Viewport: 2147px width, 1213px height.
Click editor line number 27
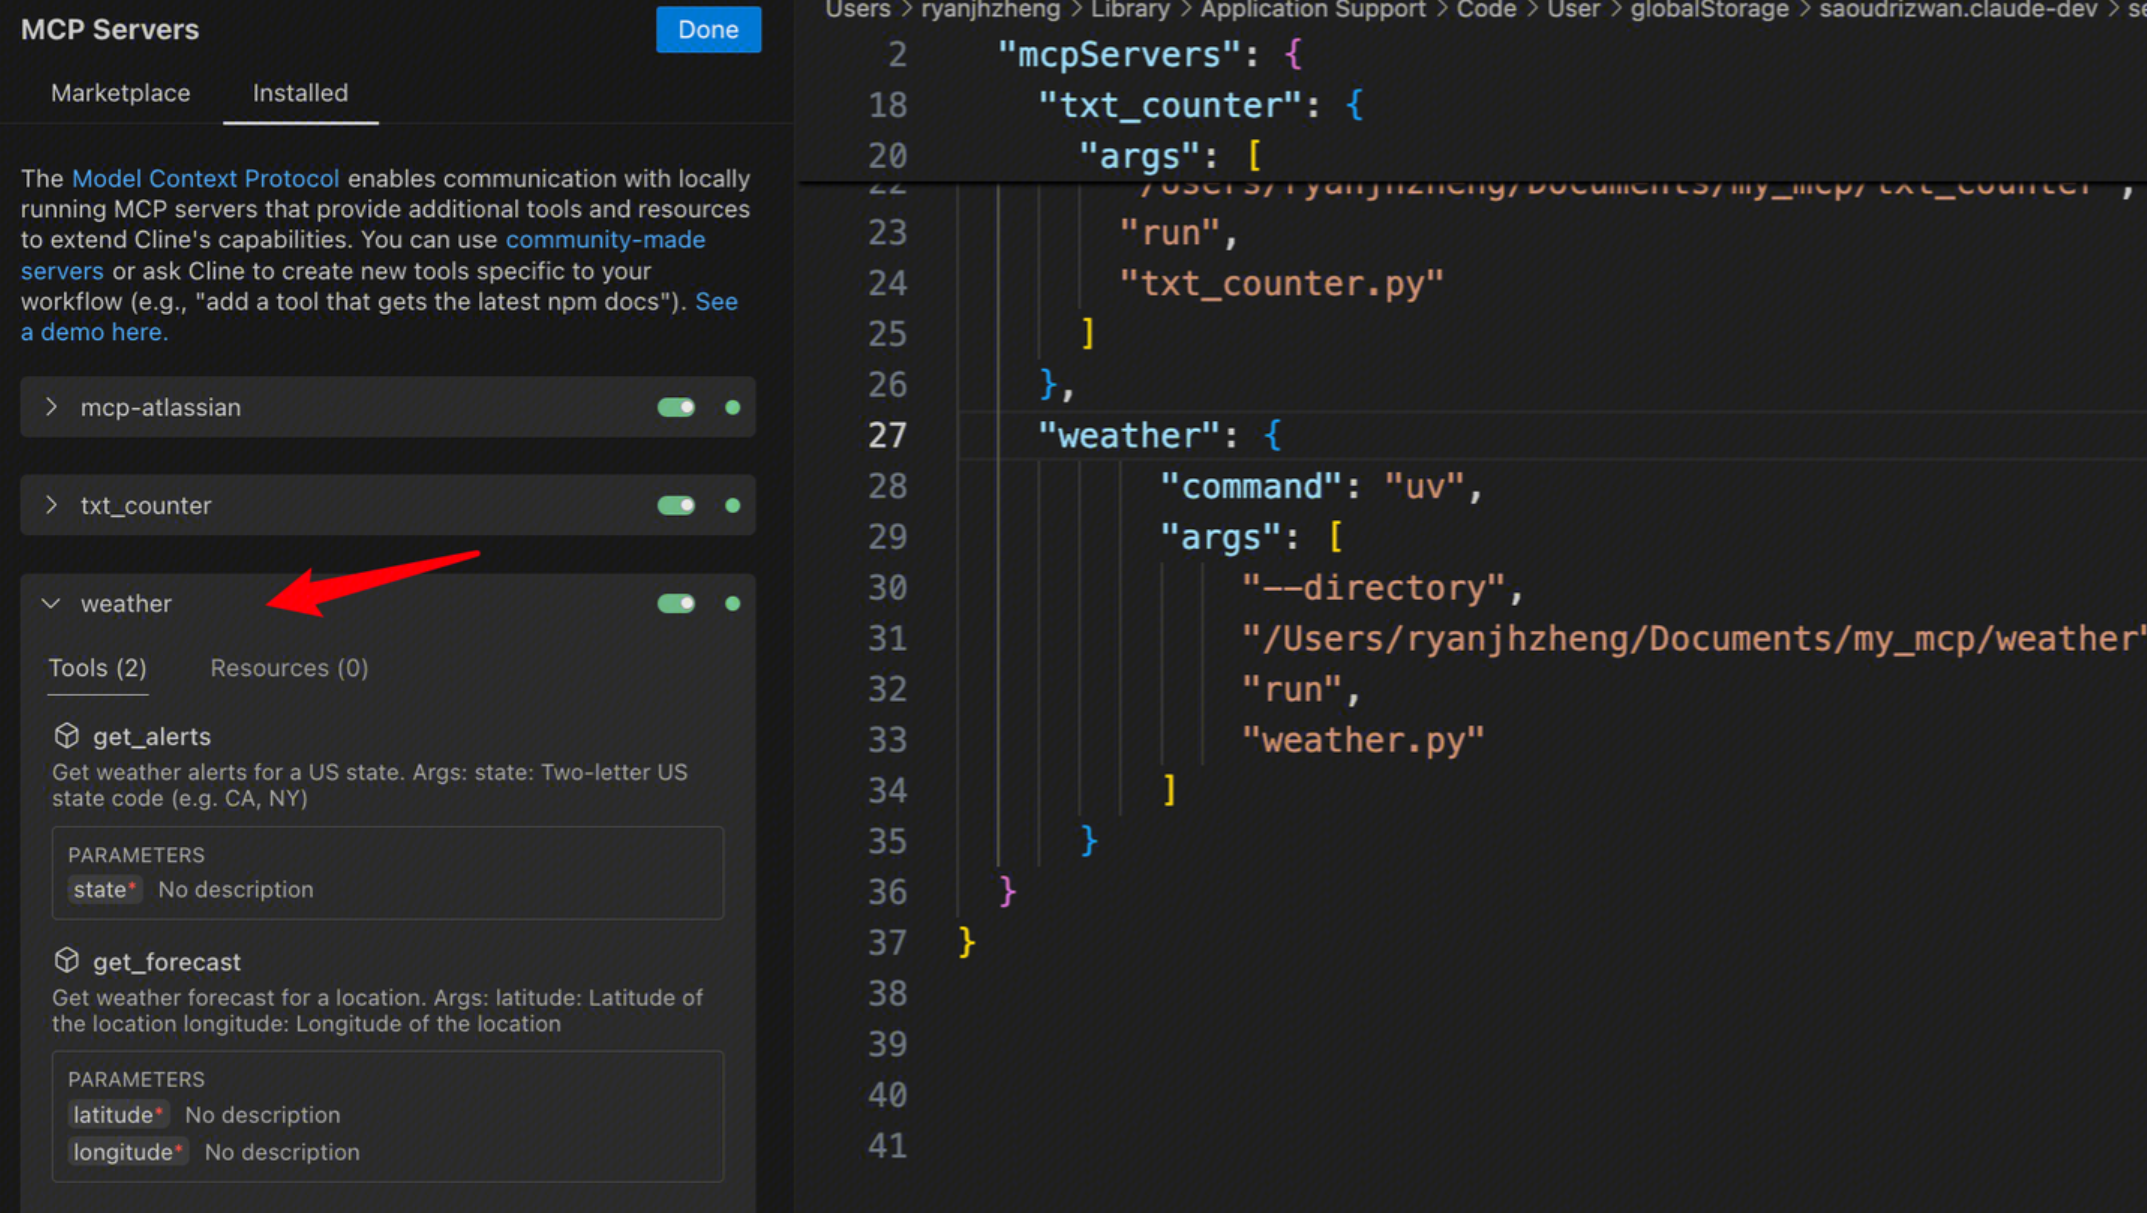[887, 436]
